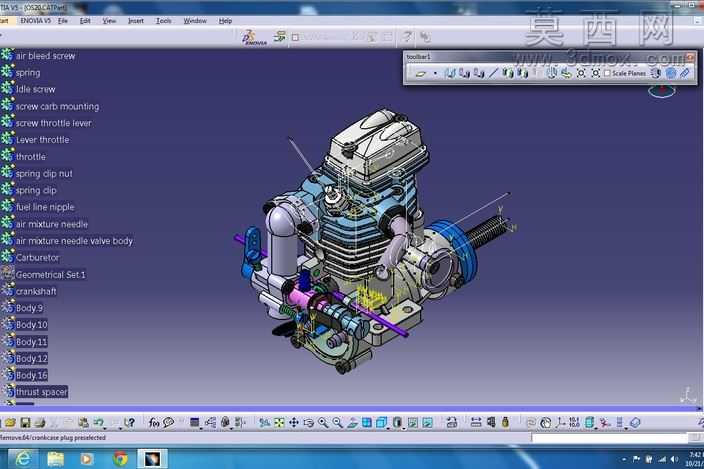
Task: Click the ENOVIA logo icon in top toolbar
Action: coord(254,38)
